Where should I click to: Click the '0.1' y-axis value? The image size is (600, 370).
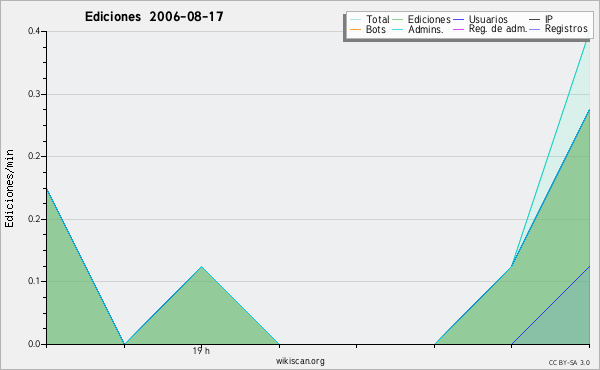click(34, 281)
